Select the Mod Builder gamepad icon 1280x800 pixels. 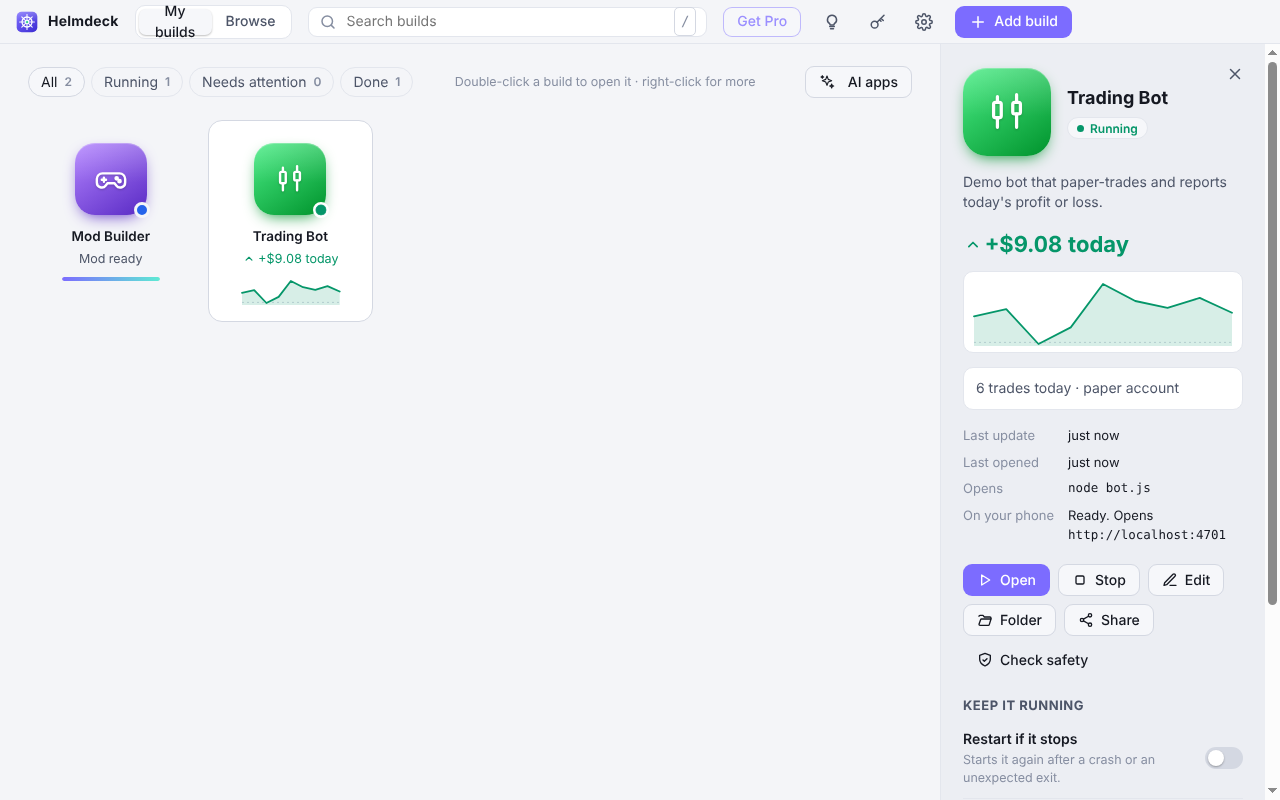point(111,179)
